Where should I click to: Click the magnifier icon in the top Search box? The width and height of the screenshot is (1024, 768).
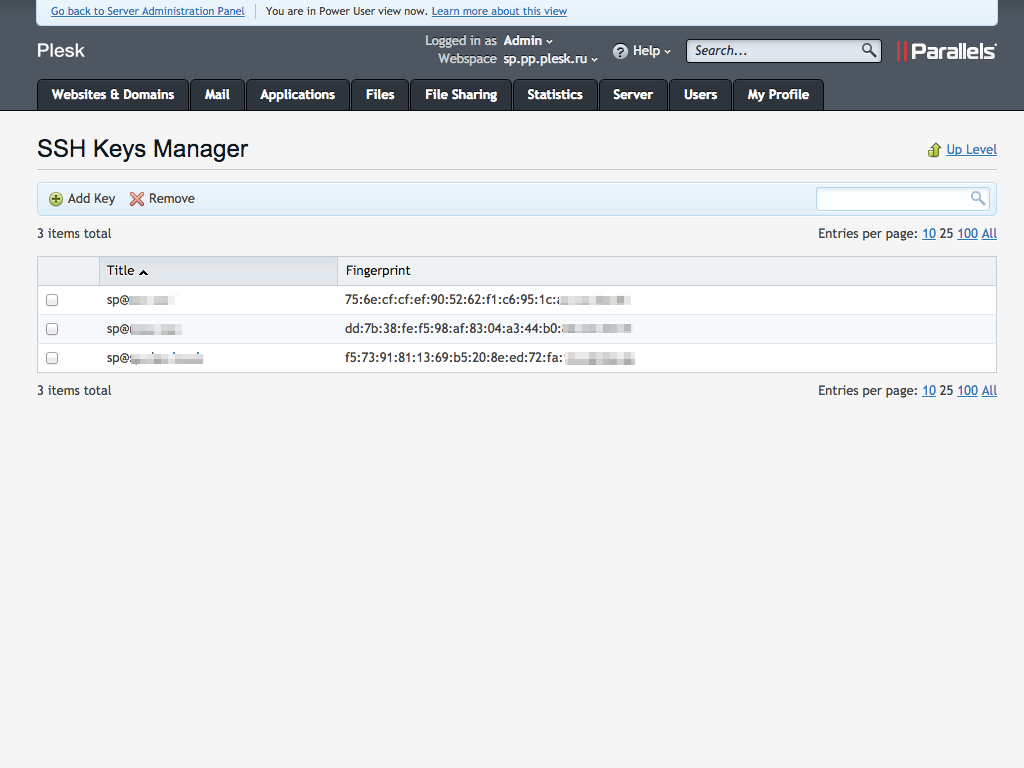pos(869,50)
